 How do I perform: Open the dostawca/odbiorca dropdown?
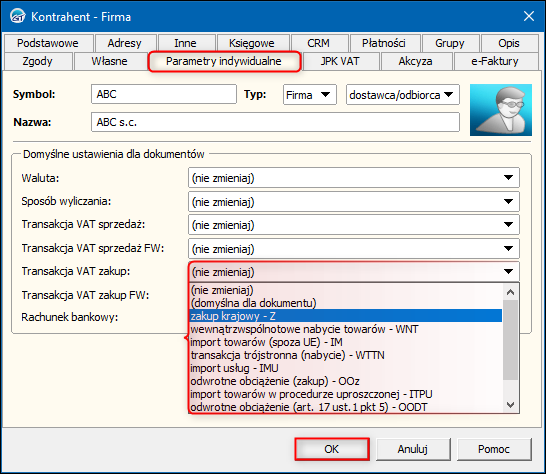point(403,94)
